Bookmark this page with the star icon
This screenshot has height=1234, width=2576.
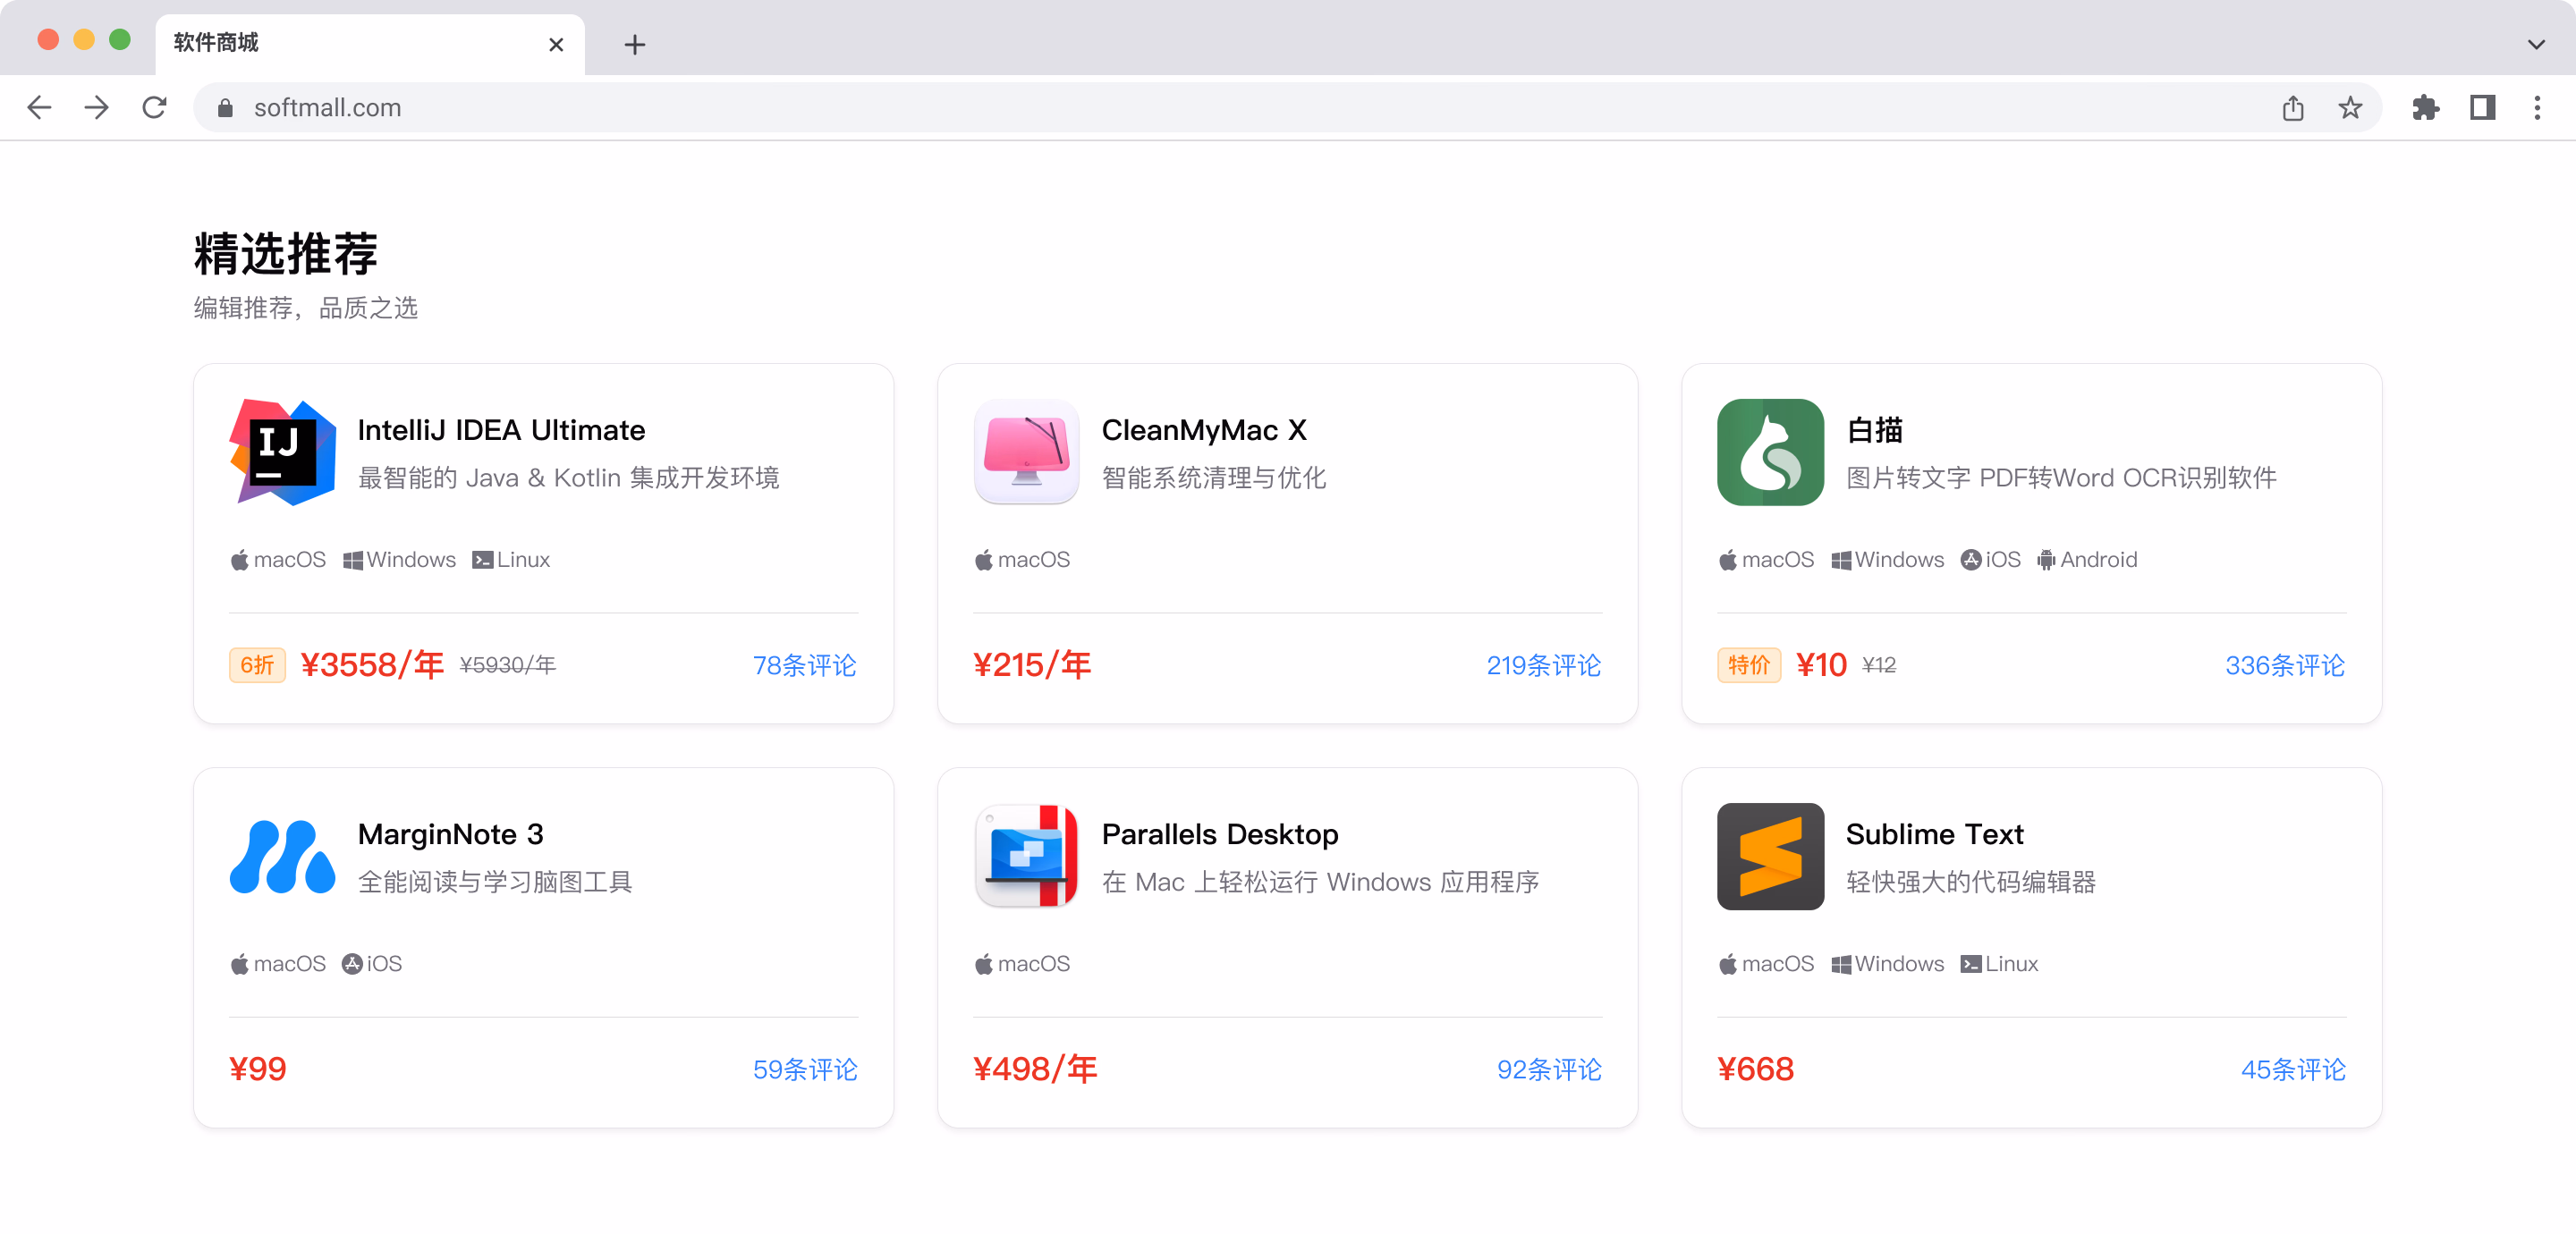2350,107
